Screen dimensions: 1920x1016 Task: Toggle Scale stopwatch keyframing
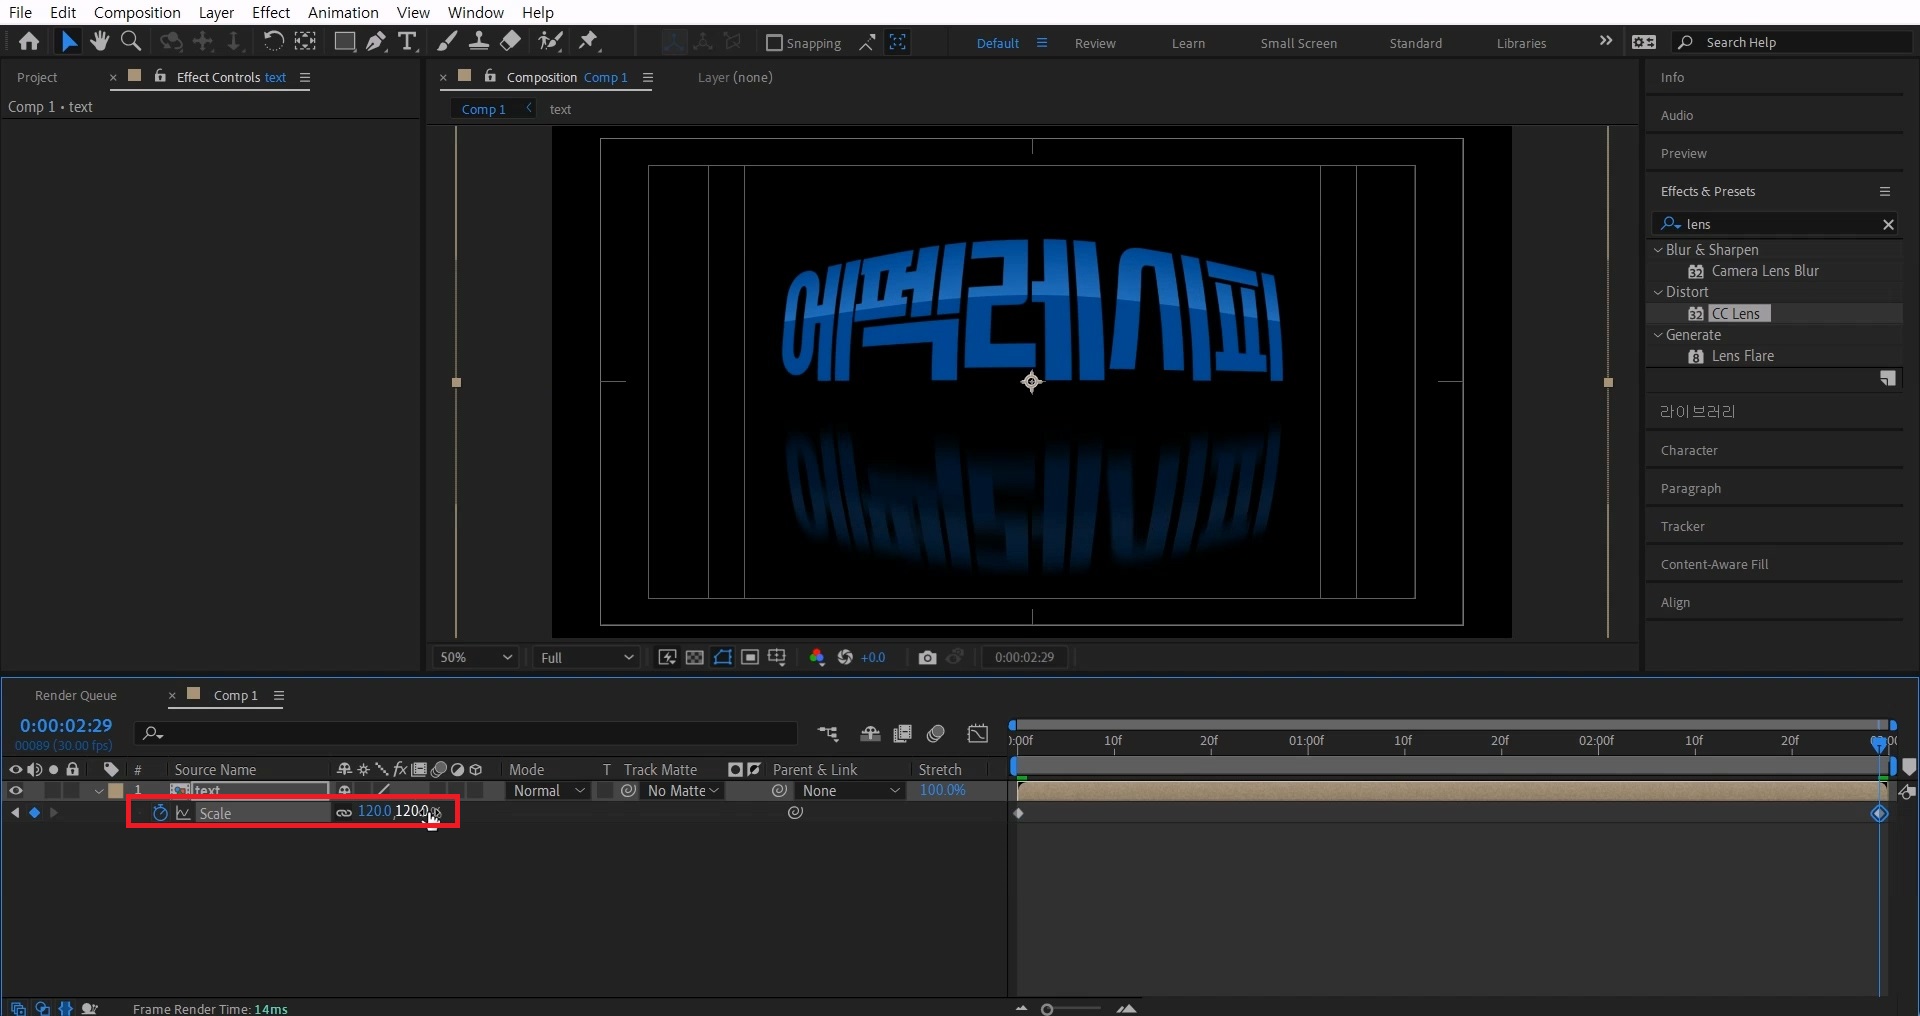(160, 813)
